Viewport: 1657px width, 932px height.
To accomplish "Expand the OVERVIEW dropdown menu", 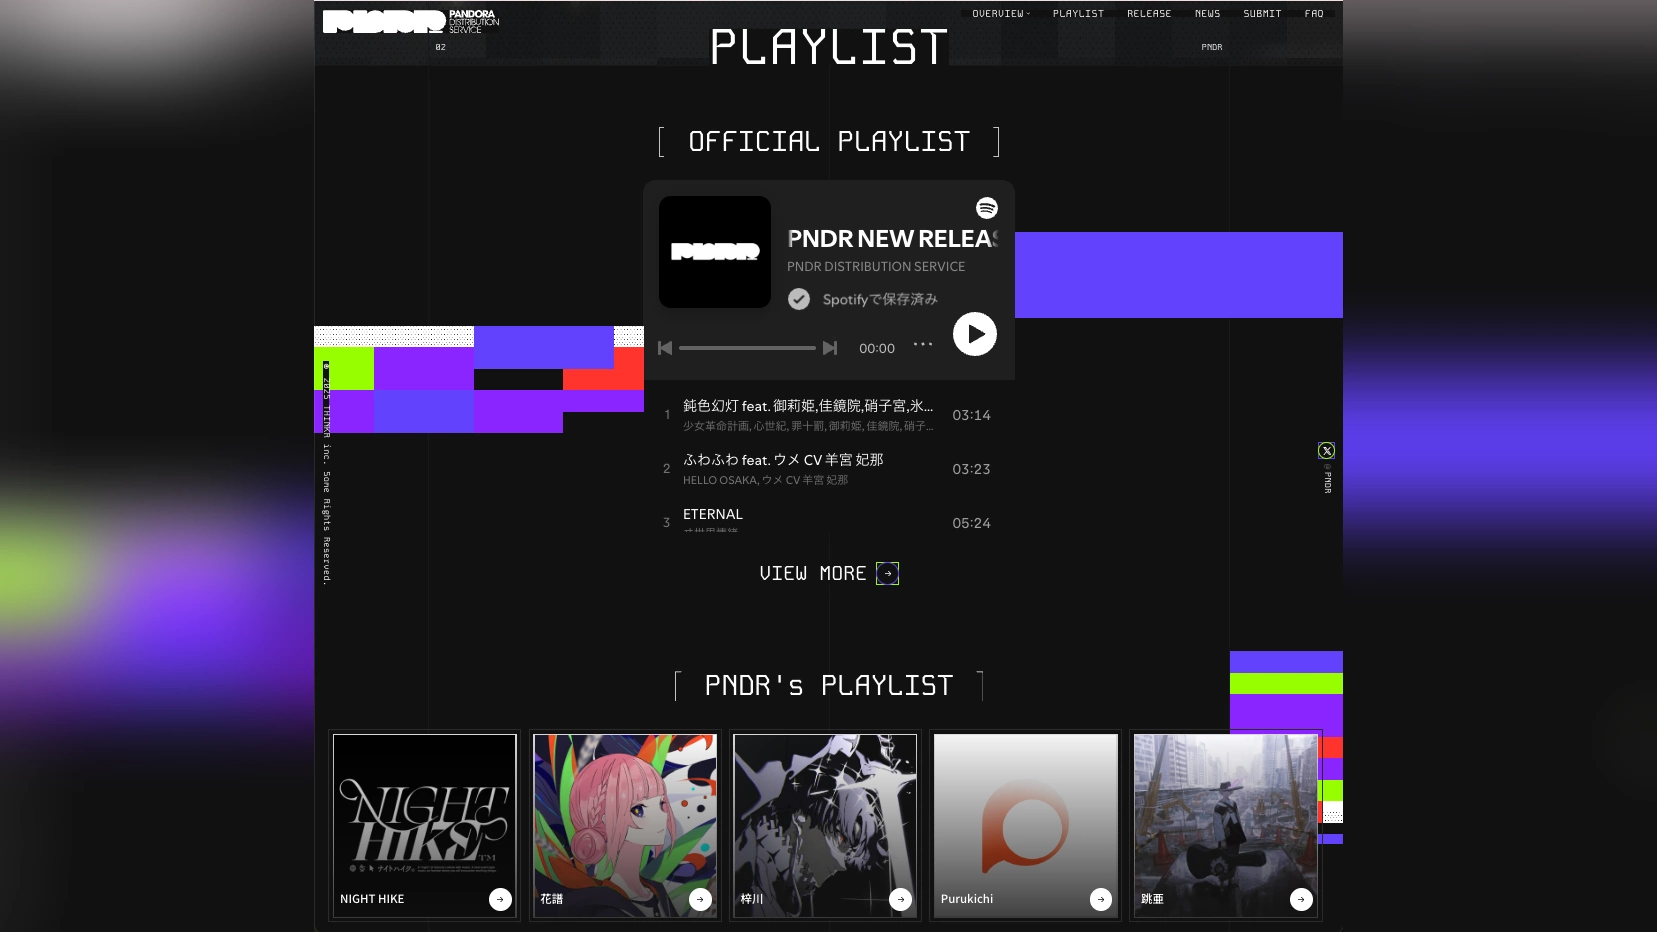I will click(1001, 14).
